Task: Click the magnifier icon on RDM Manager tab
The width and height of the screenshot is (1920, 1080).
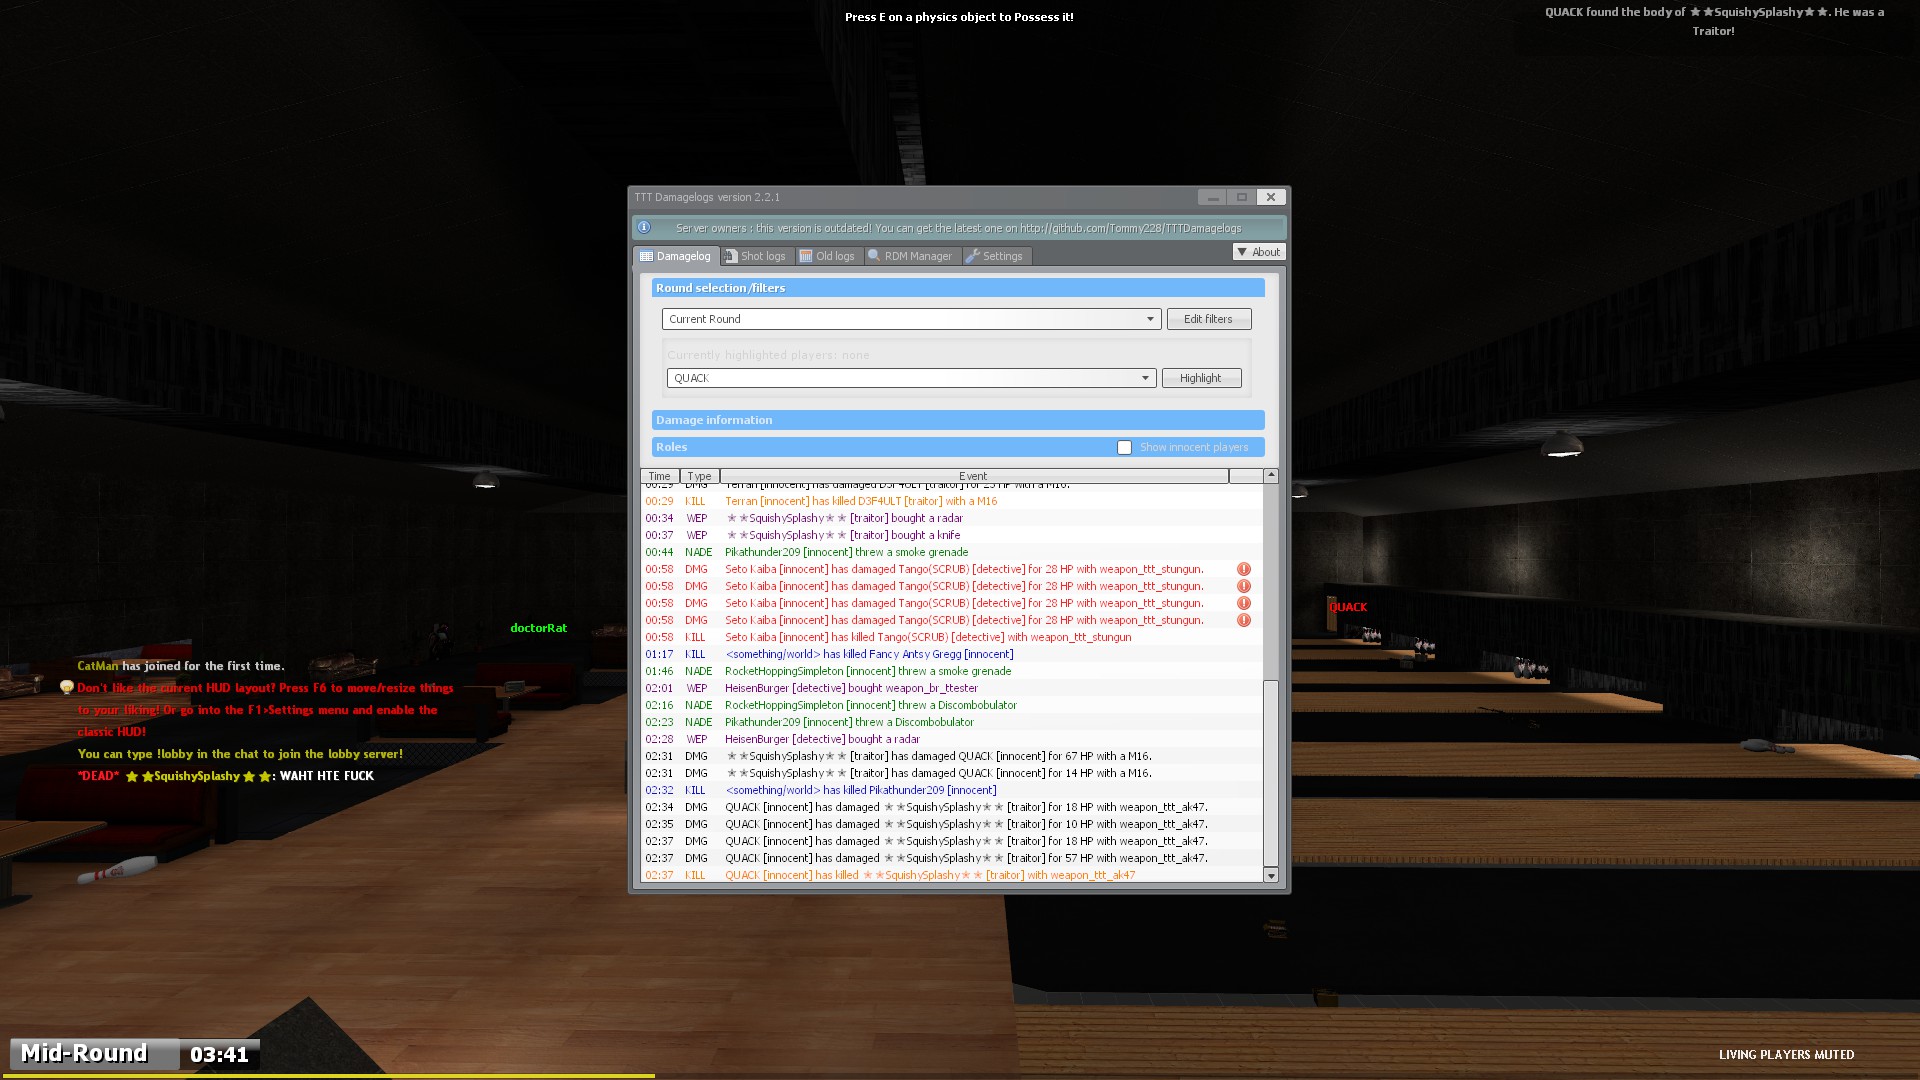Action: coord(874,256)
